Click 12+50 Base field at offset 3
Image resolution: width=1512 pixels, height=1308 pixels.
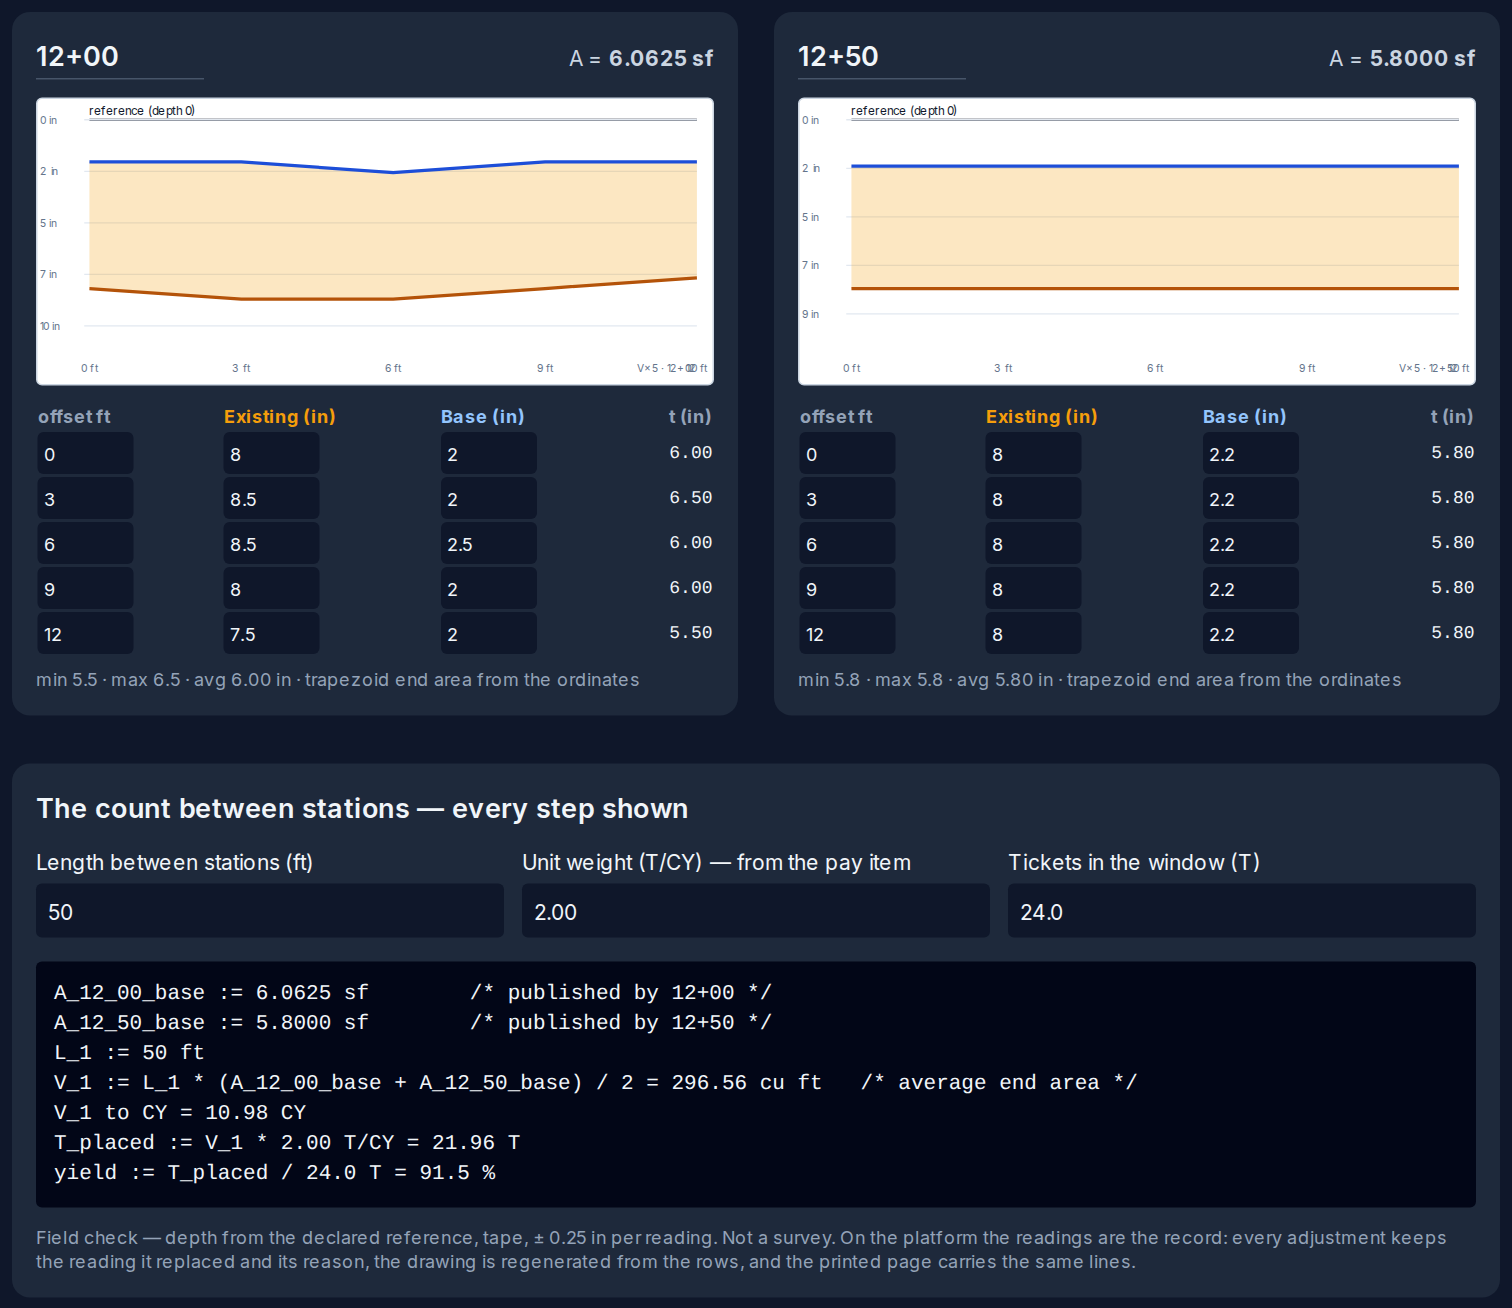tap(1250, 498)
